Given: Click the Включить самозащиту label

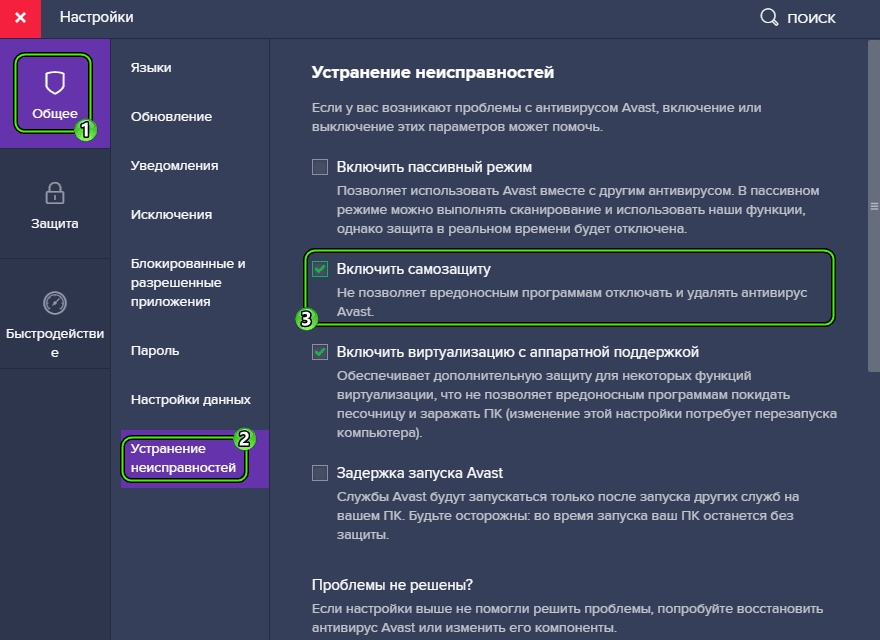Looking at the screenshot, I should [x=413, y=269].
